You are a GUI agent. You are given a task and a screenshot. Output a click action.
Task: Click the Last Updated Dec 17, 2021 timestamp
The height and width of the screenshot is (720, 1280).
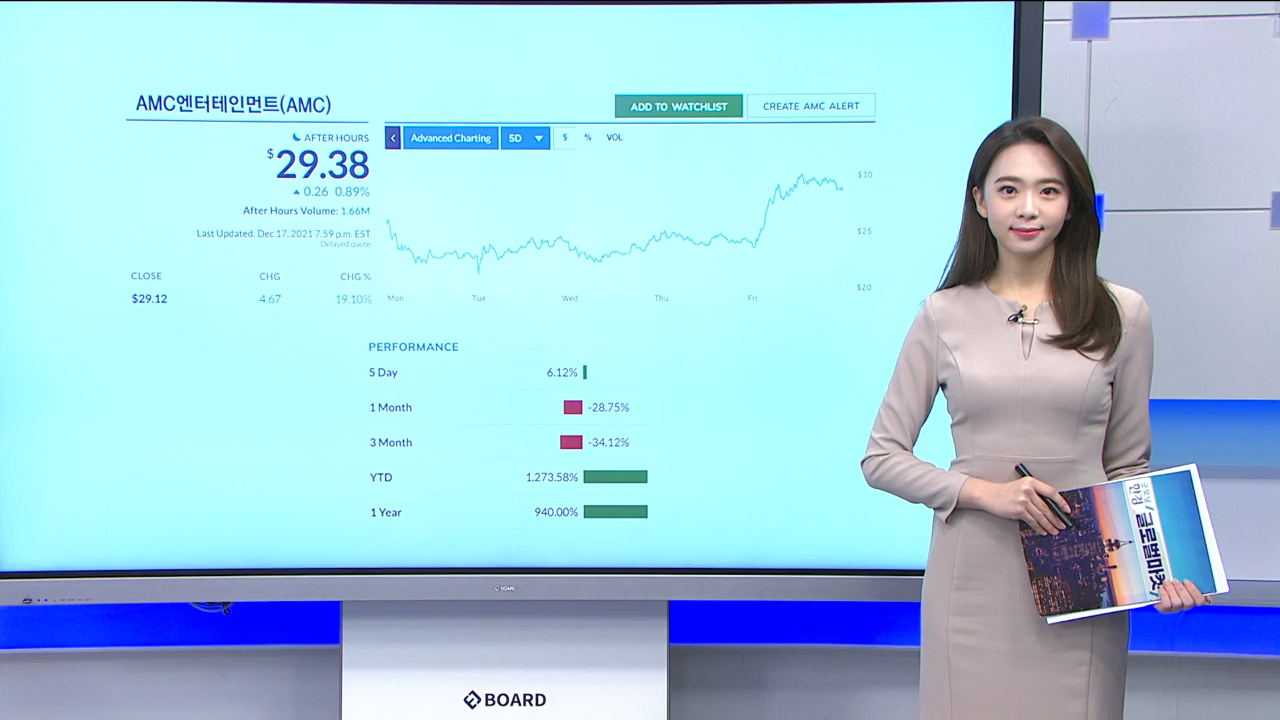point(283,234)
